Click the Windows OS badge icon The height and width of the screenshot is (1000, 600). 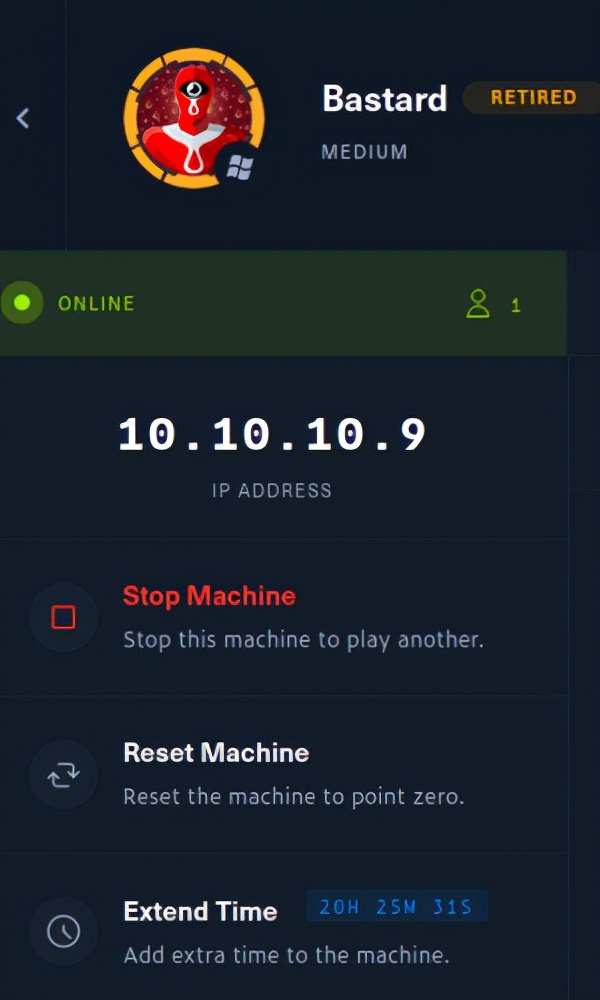(240, 168)
